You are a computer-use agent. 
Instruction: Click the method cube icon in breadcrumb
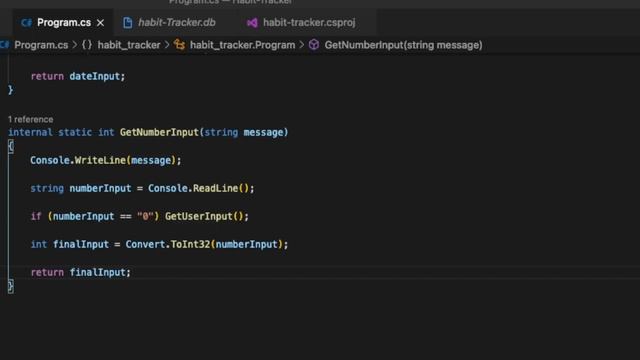[x=313, y=44]
